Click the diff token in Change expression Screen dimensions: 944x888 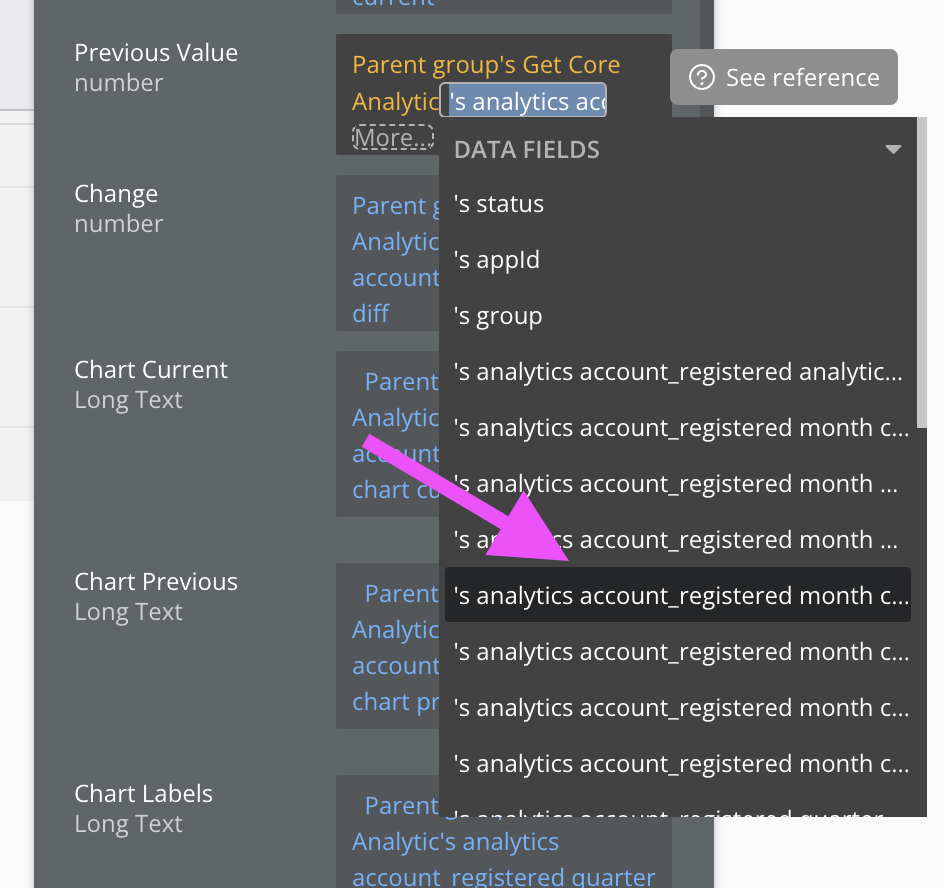point(365,313)
